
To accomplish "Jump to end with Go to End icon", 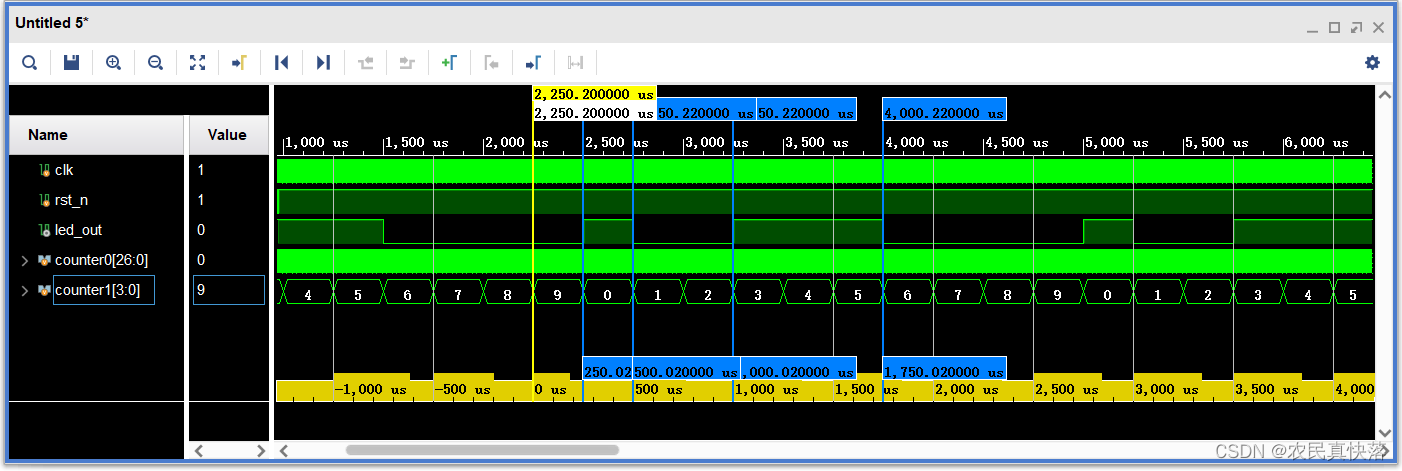I will 323,63.
